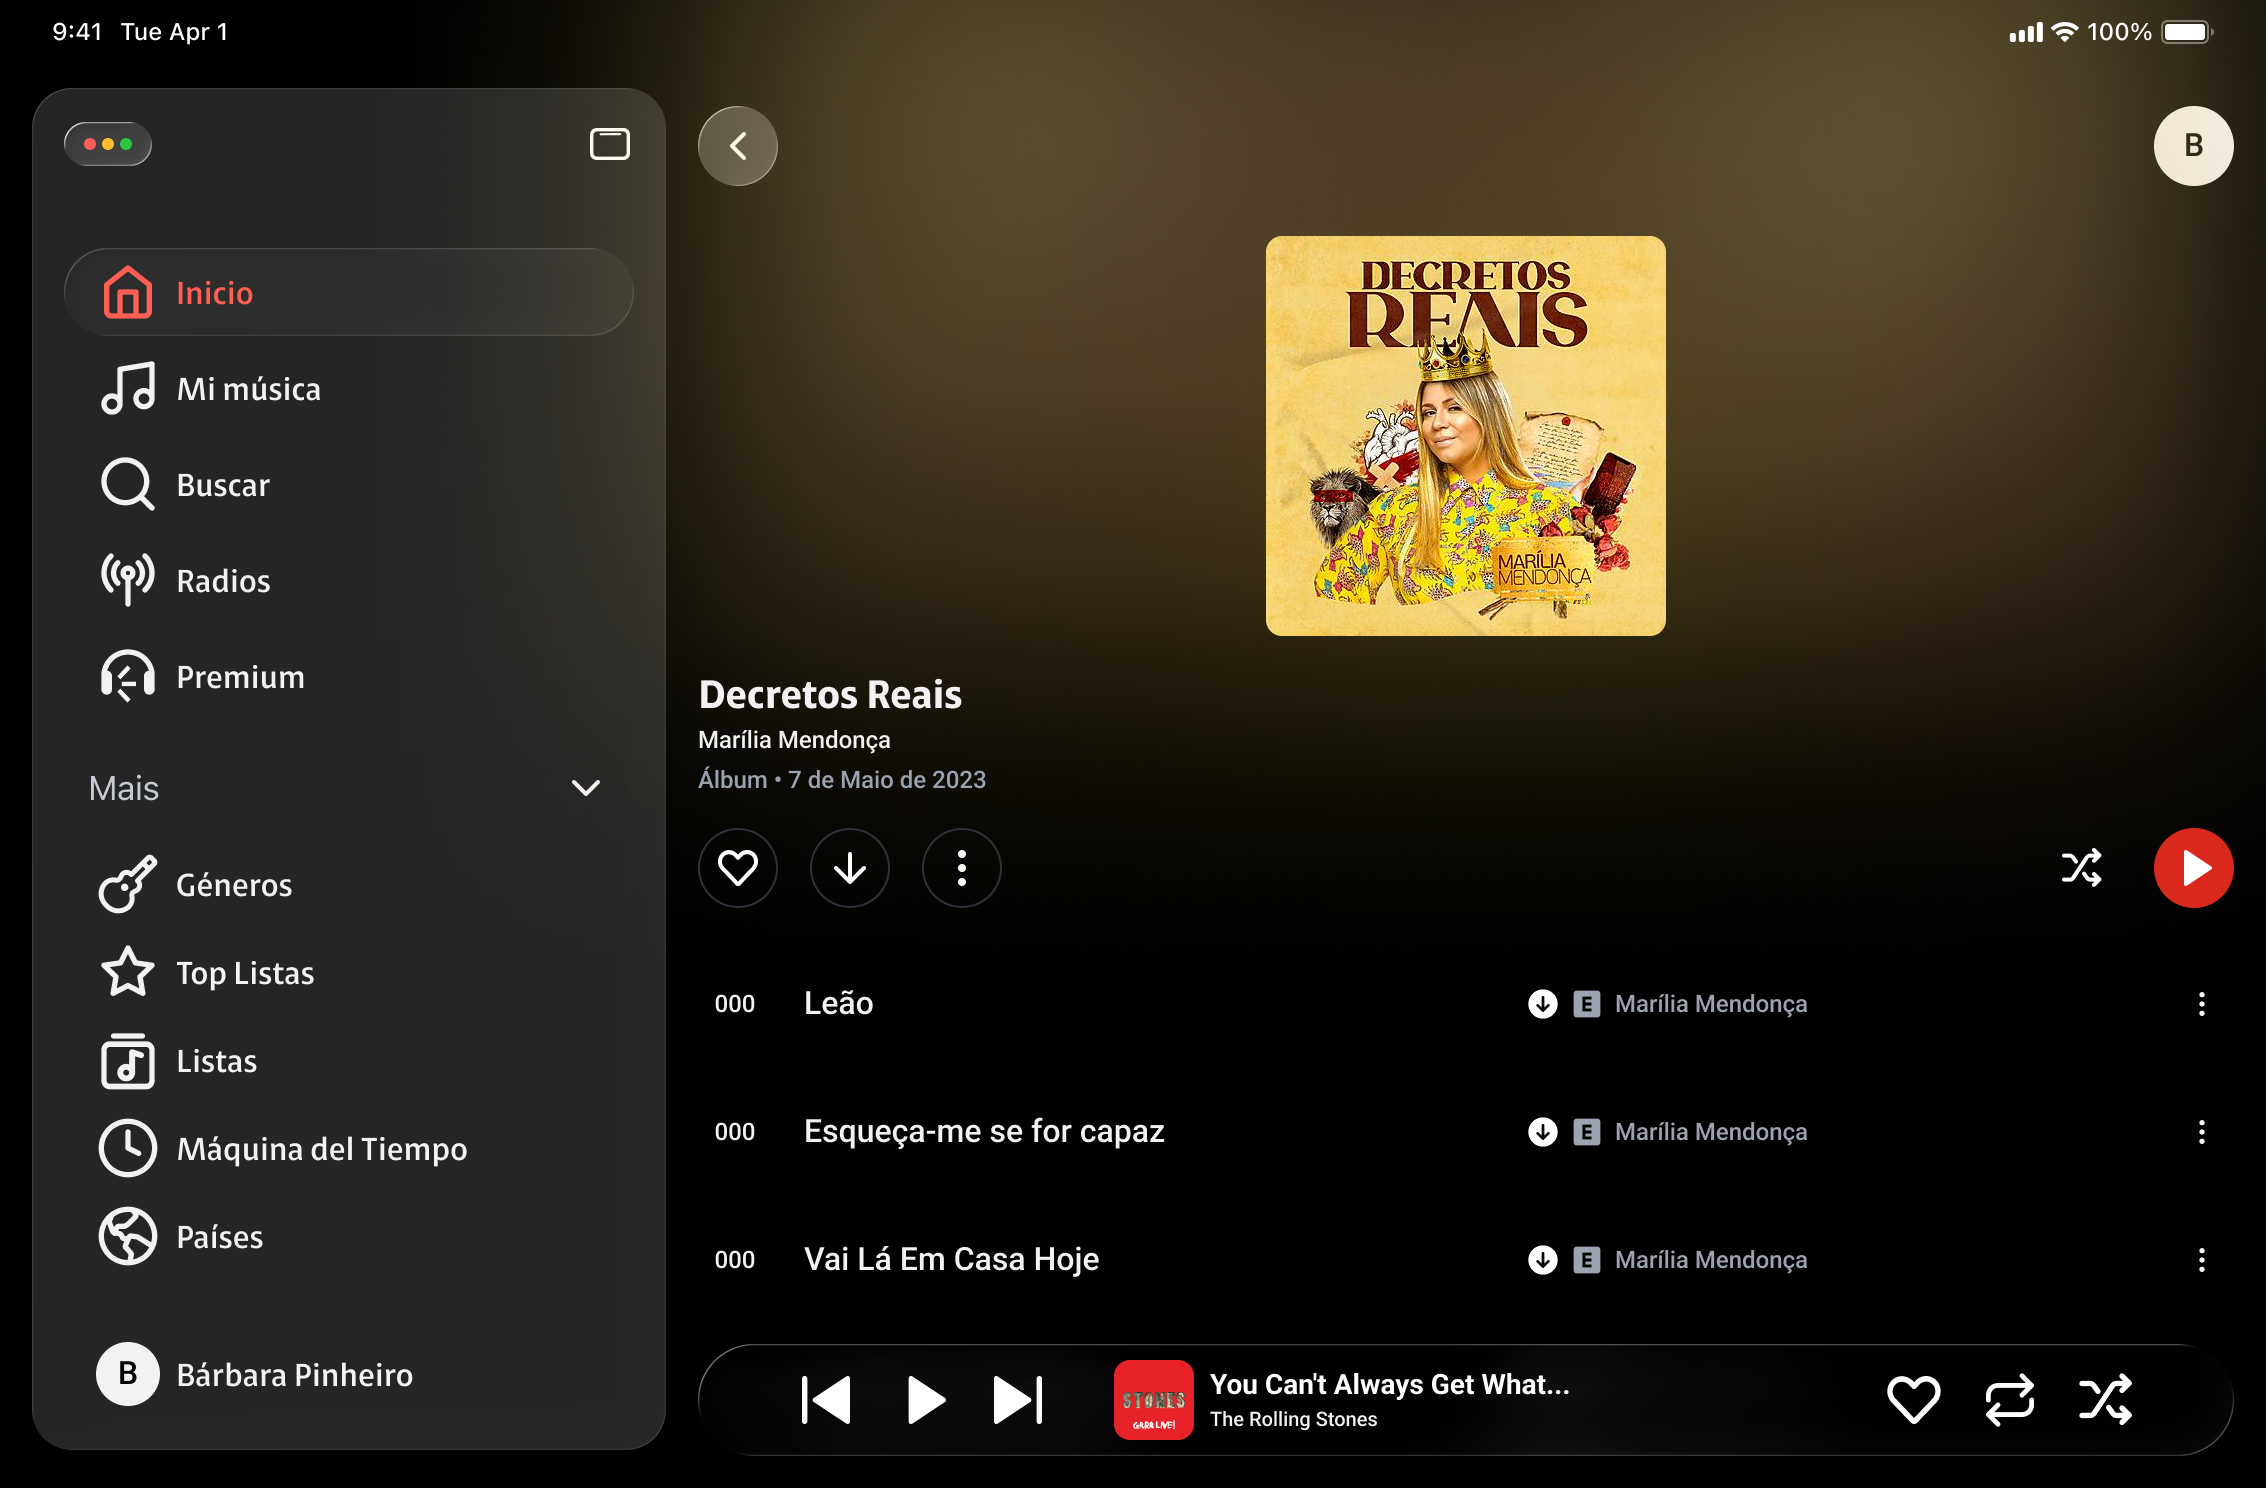Like the Decretos Reais album
Viewport: 2266px width, 1488px height.
click(x=738, y=868)
